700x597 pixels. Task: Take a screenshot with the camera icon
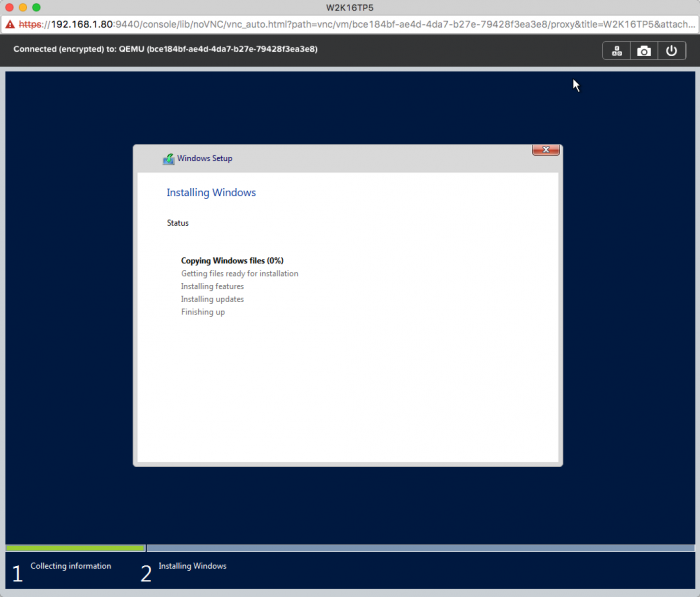(644, 51)
